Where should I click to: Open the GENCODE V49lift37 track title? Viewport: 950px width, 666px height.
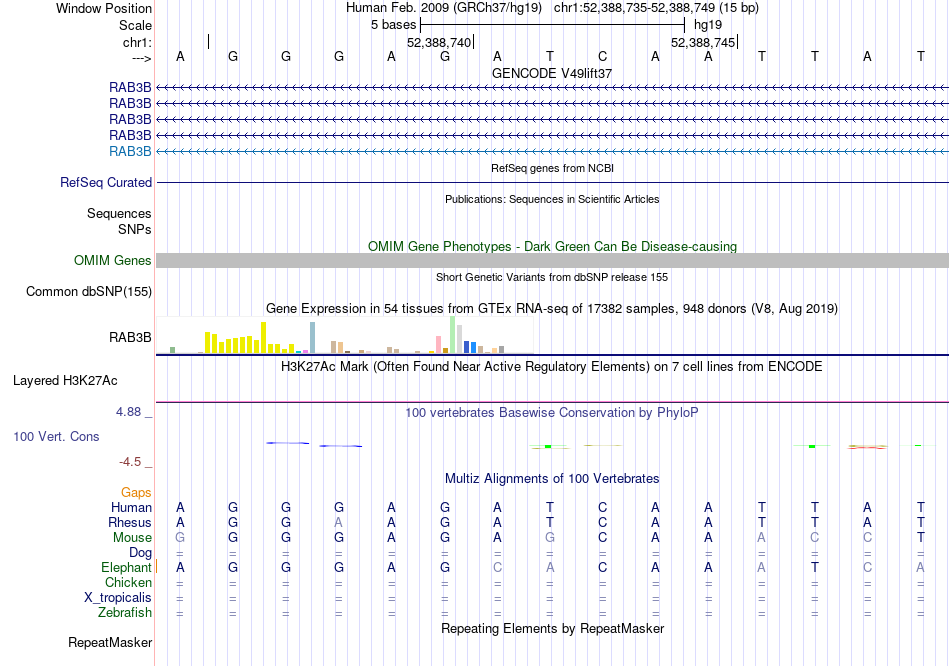click(x=552, y=73)
